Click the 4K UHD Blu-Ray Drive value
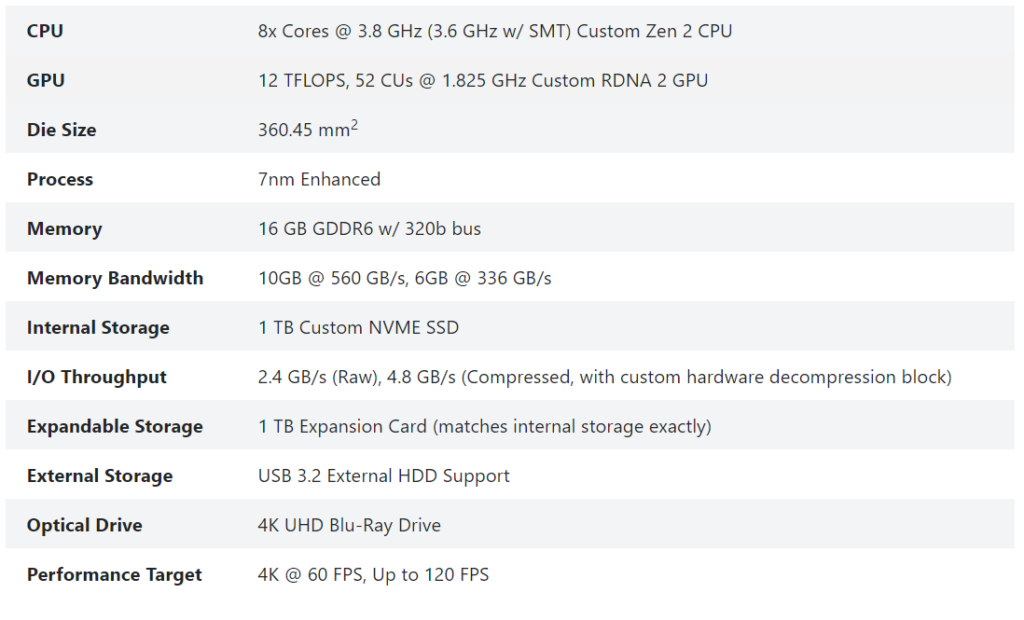Screen dimensions: 1024x620 tap(349, 525)
